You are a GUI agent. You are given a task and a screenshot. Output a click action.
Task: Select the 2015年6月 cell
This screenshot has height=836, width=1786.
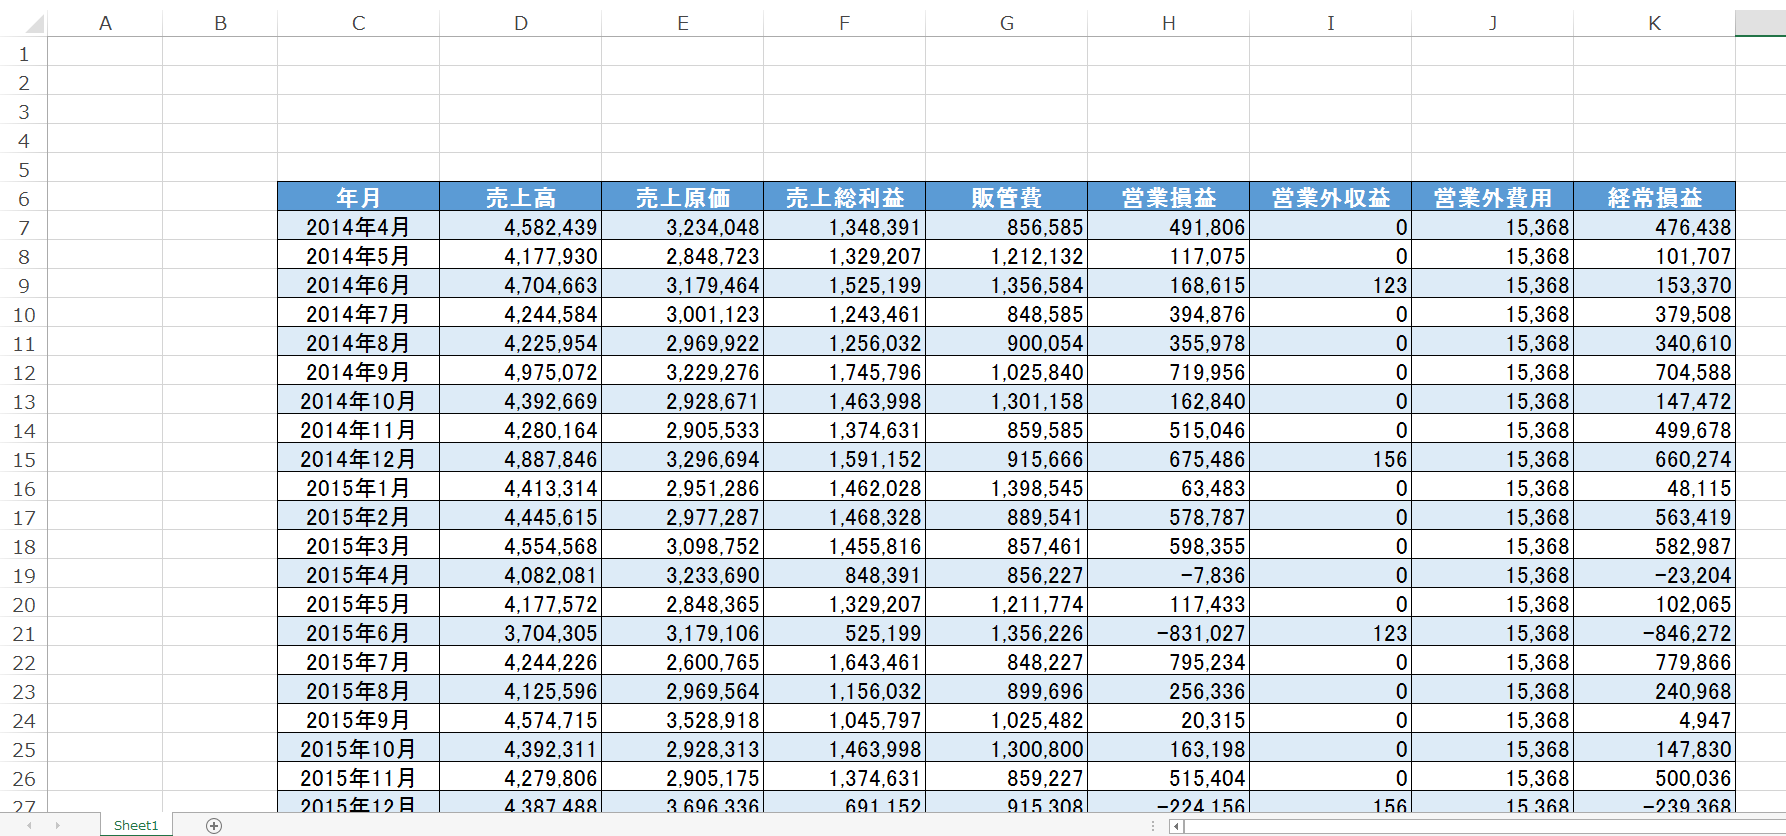[358, 633]
